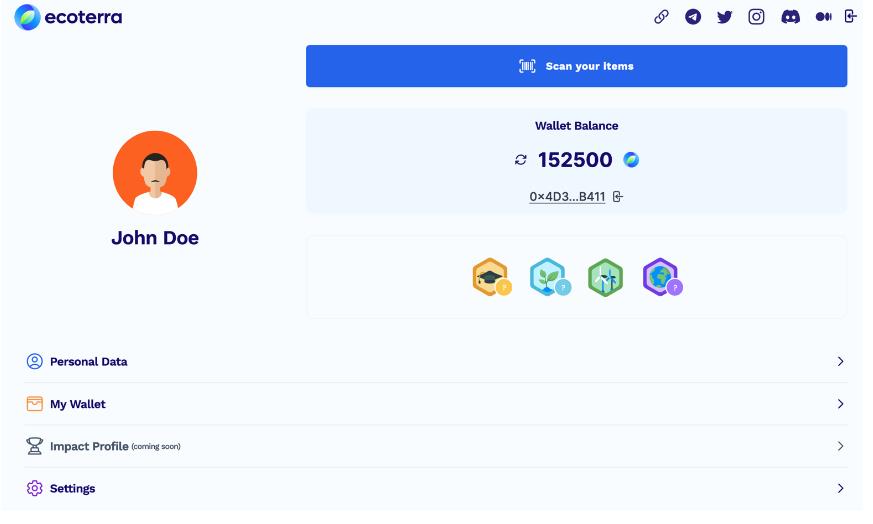Click the John Doe avatar picture
Screen dimensions: 873x524
(155, 173)
